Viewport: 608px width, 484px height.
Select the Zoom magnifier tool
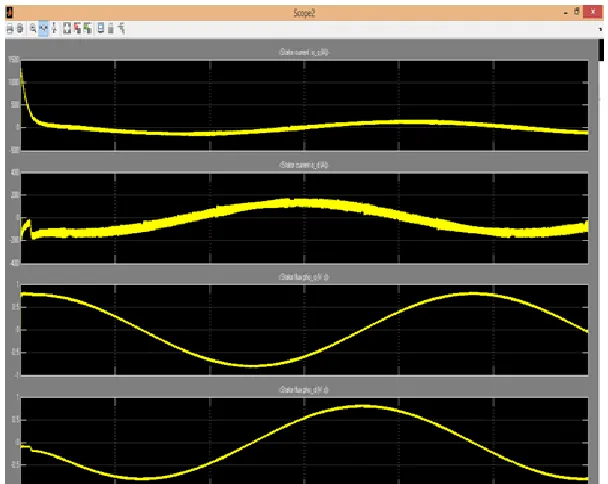click(33, 28)
